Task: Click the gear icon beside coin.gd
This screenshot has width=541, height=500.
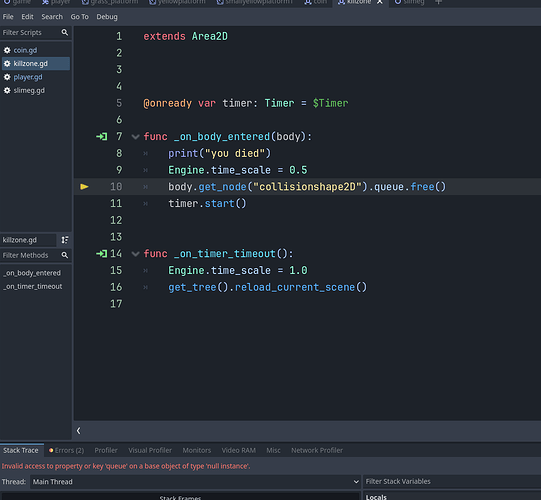Action: tap(7, 50)
